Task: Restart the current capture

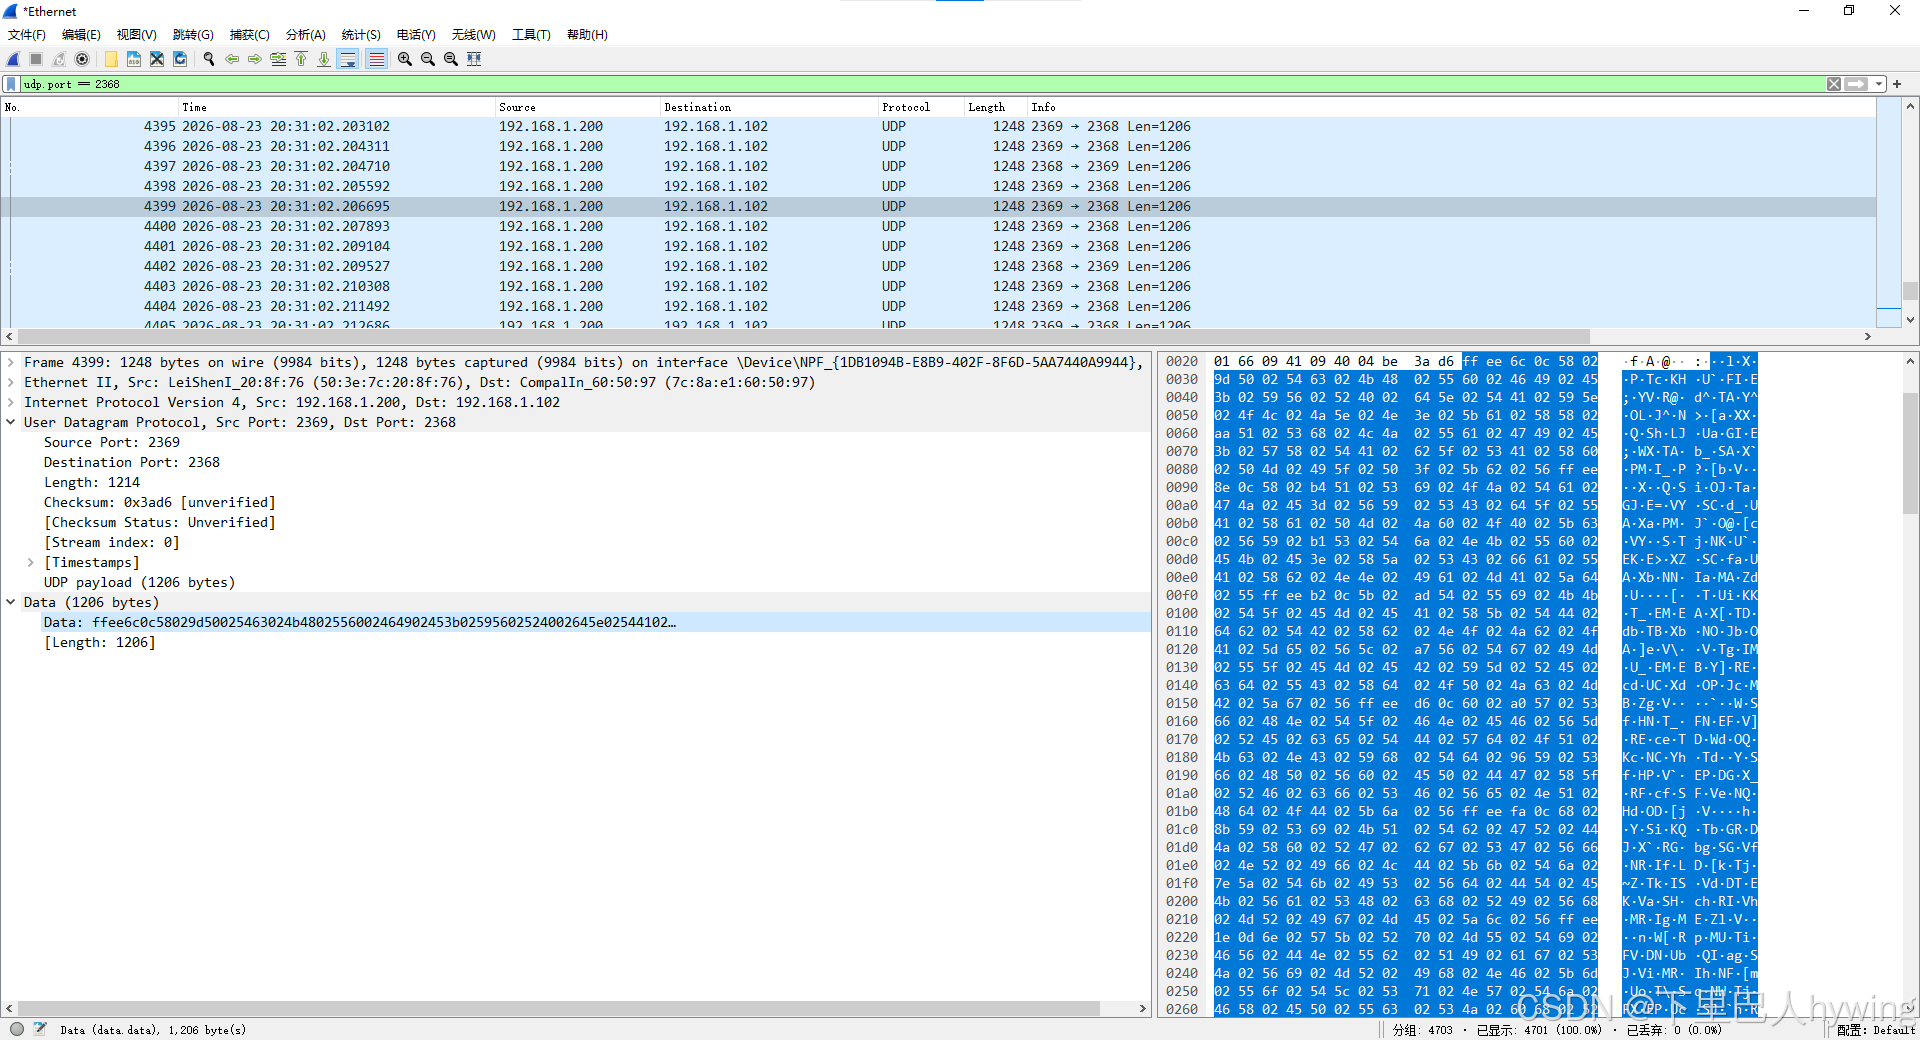Action: click(59, 59)
